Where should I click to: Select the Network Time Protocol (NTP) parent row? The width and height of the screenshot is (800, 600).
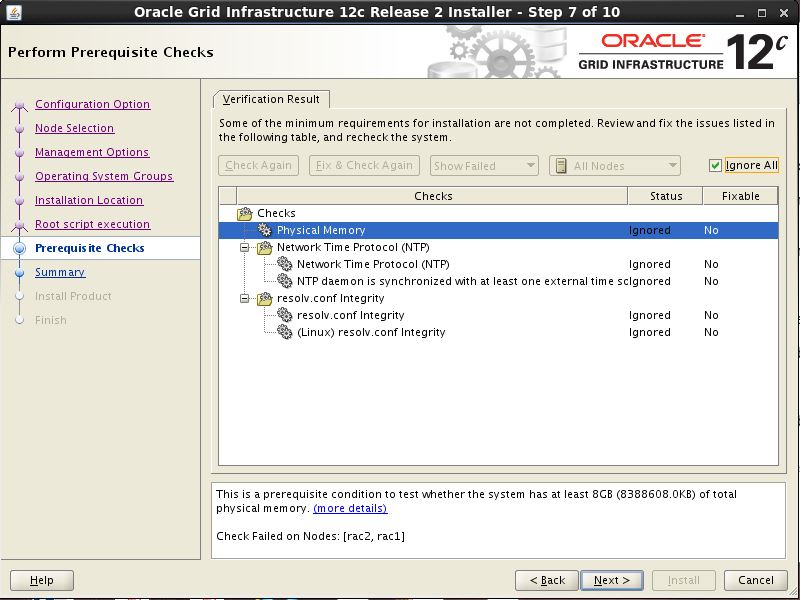(353, 247)
